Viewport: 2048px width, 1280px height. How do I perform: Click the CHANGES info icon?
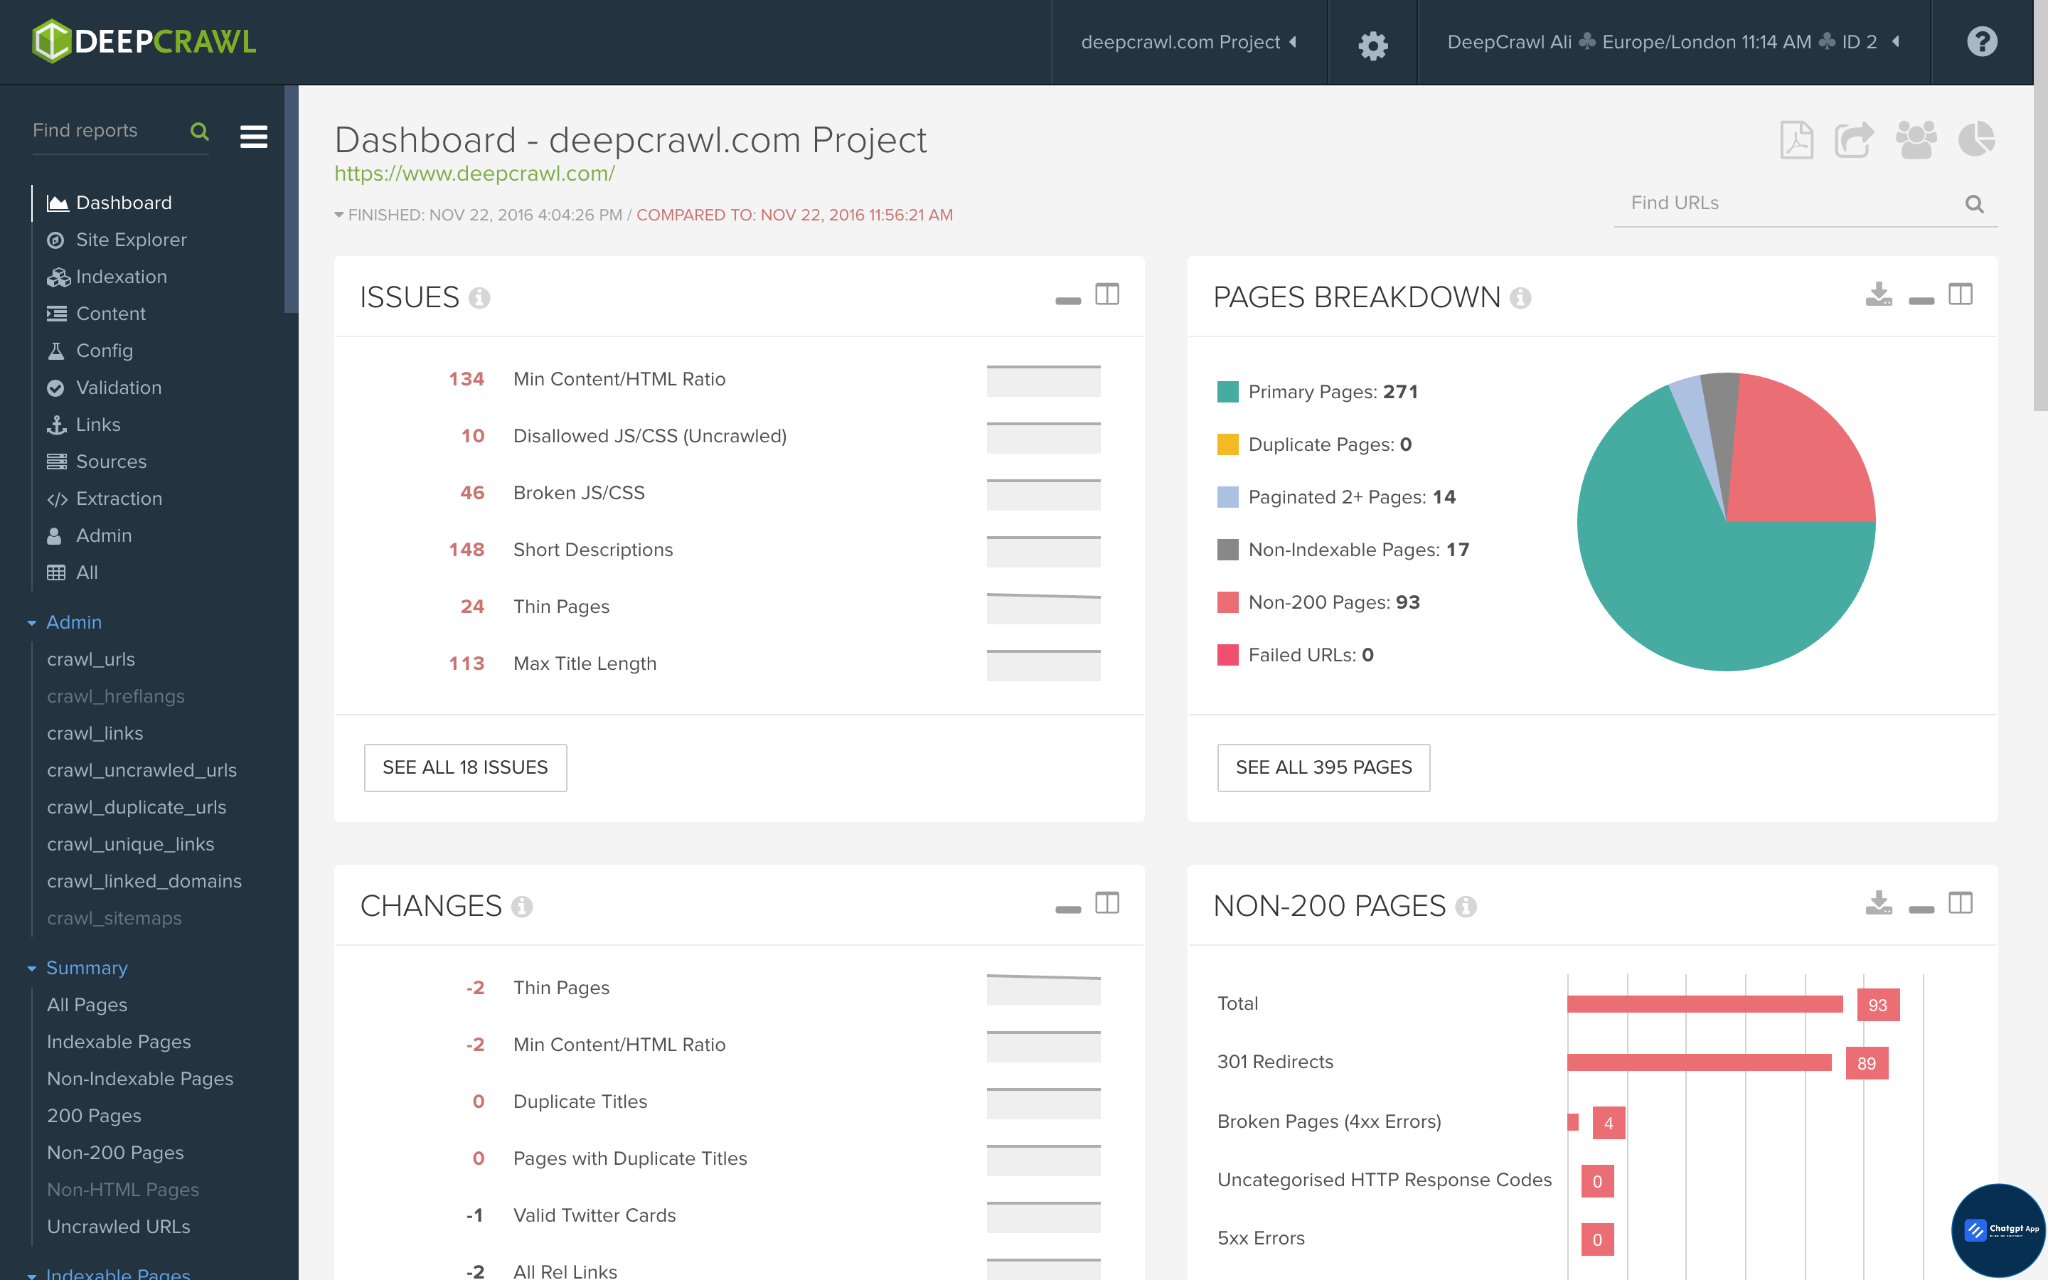point(522,906)
